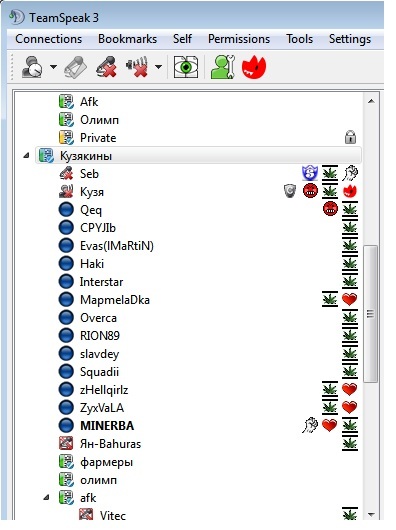Select user Overca
Viewport: 396px width, 530px height.
98,317
